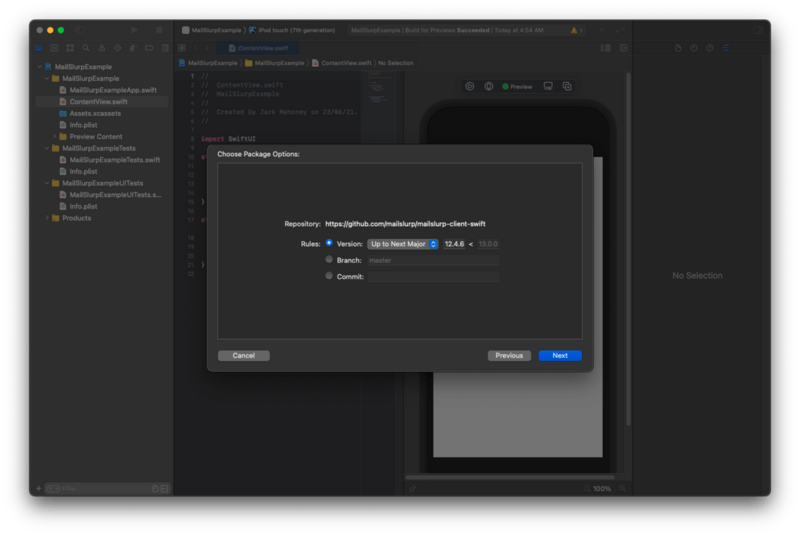Click the inspect preview circle icon
Image resolution: width=800 pixels, height=535 pixels.
pyautogui.click(x=488, y=86)
